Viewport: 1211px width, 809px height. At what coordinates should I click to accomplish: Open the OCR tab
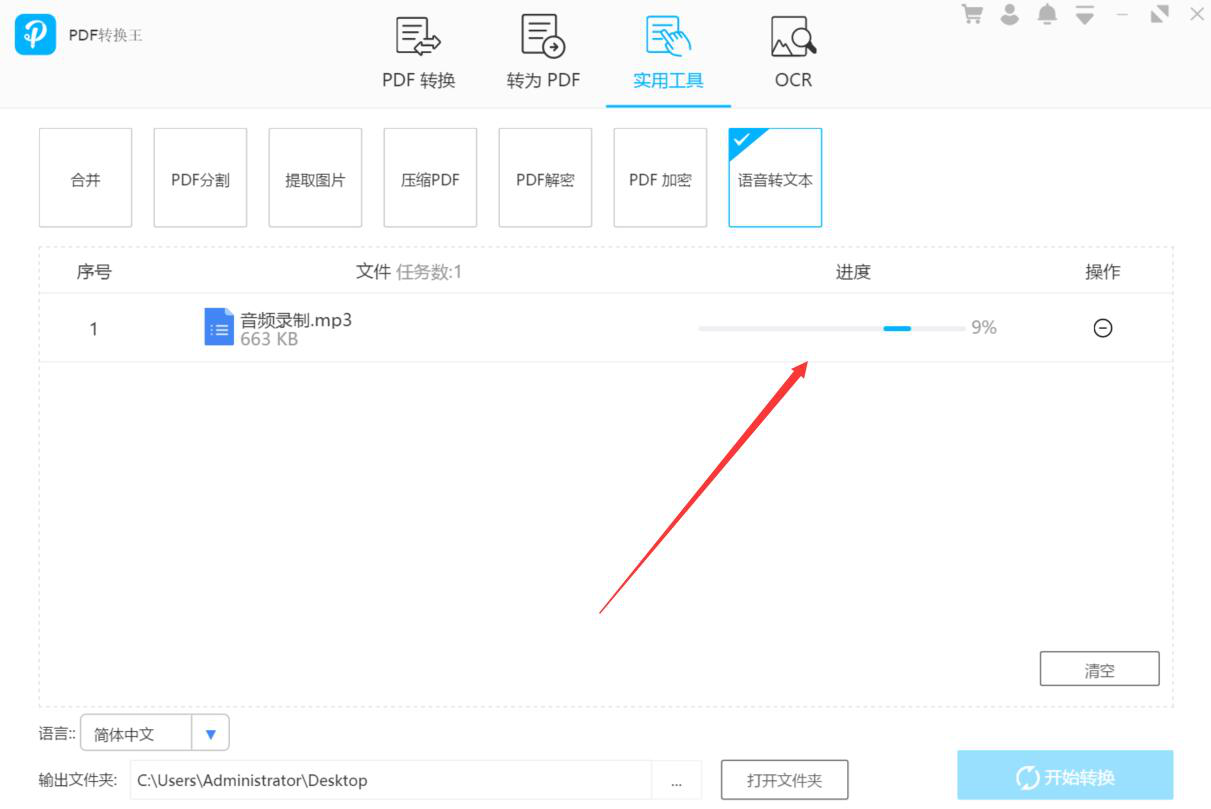point(794,54)
